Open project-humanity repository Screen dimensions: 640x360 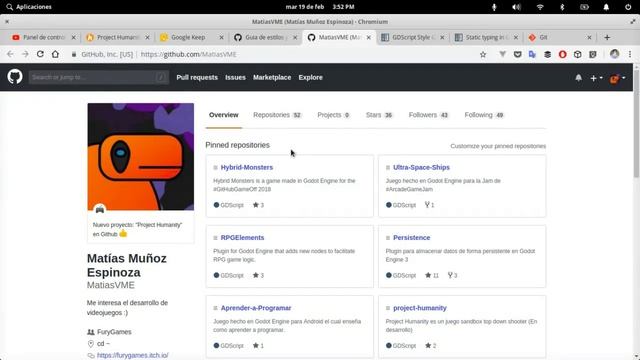(420, 308)
